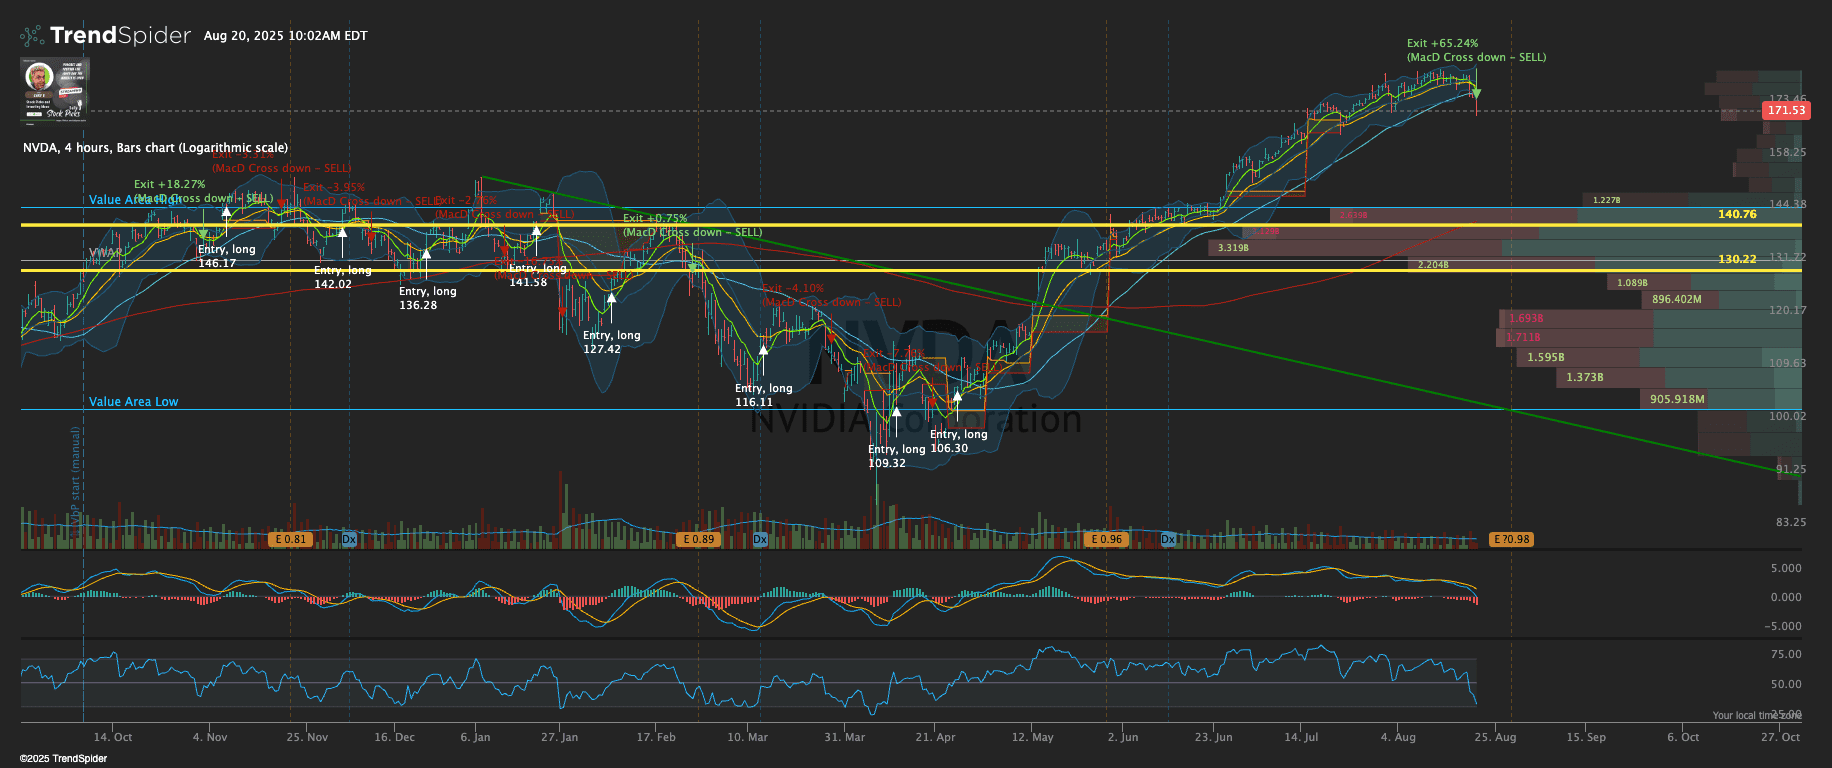Open the Stock Picks thumbnail image
The image size is (1832, 768).
tap(55, 89)
